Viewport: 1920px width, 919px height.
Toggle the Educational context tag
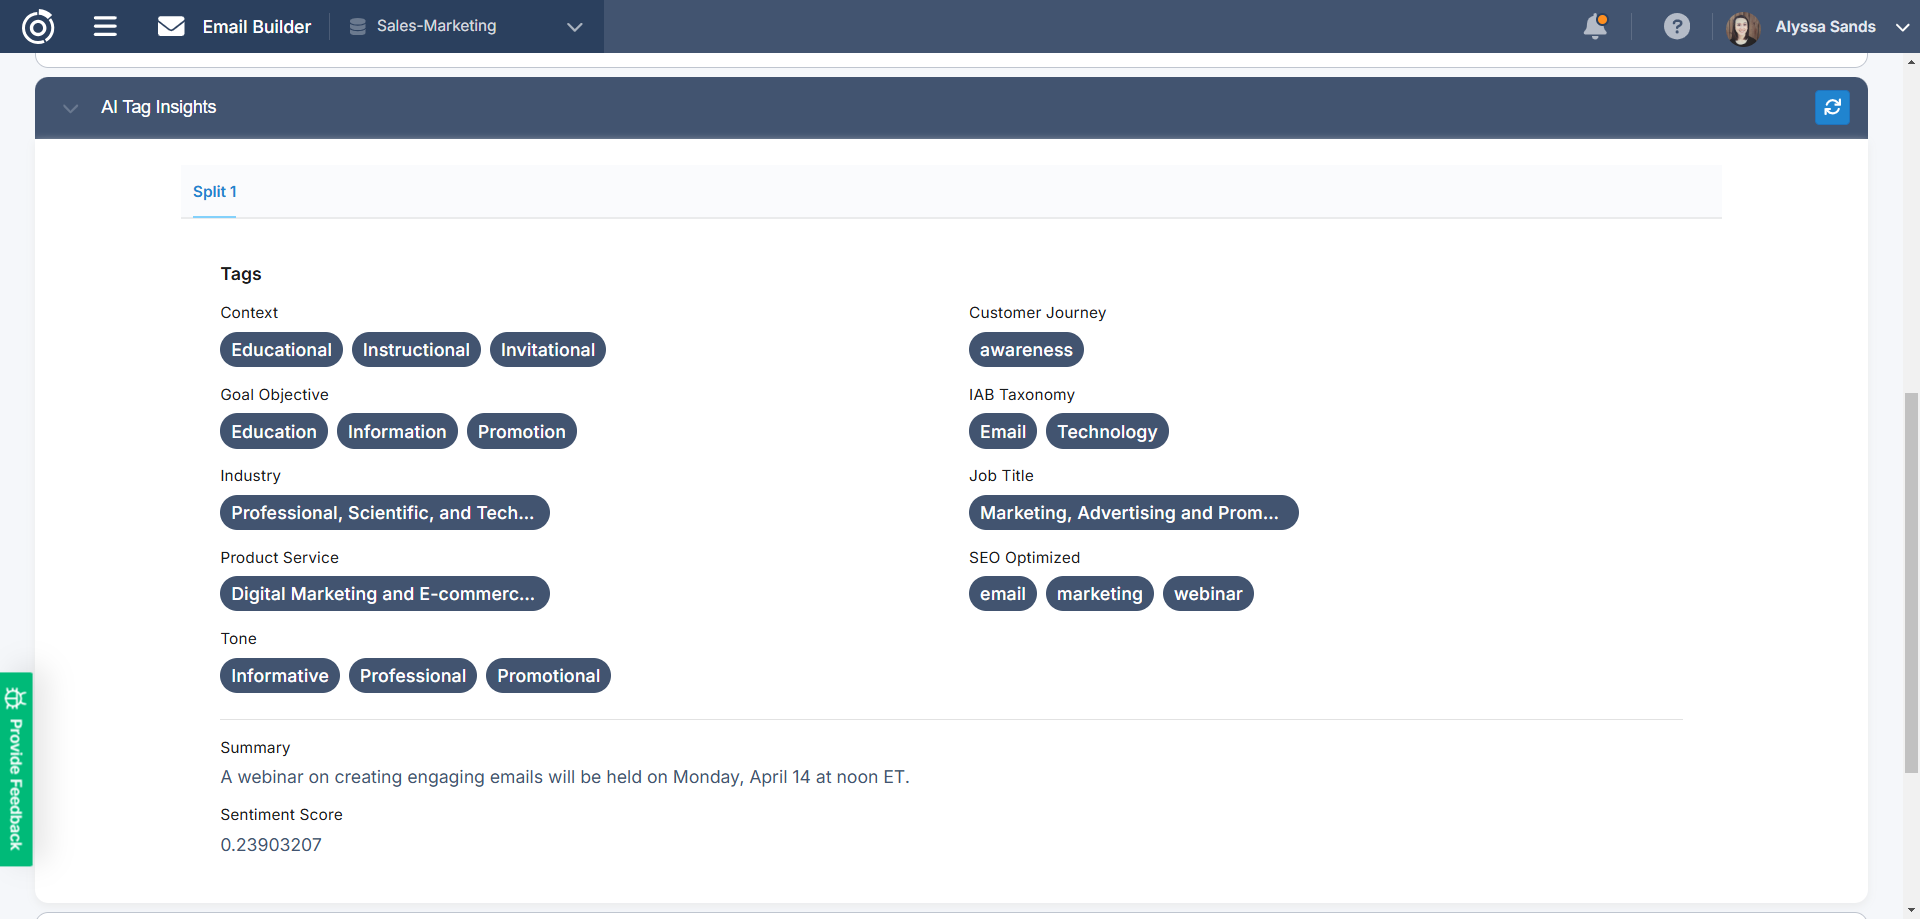pos(281,349)
